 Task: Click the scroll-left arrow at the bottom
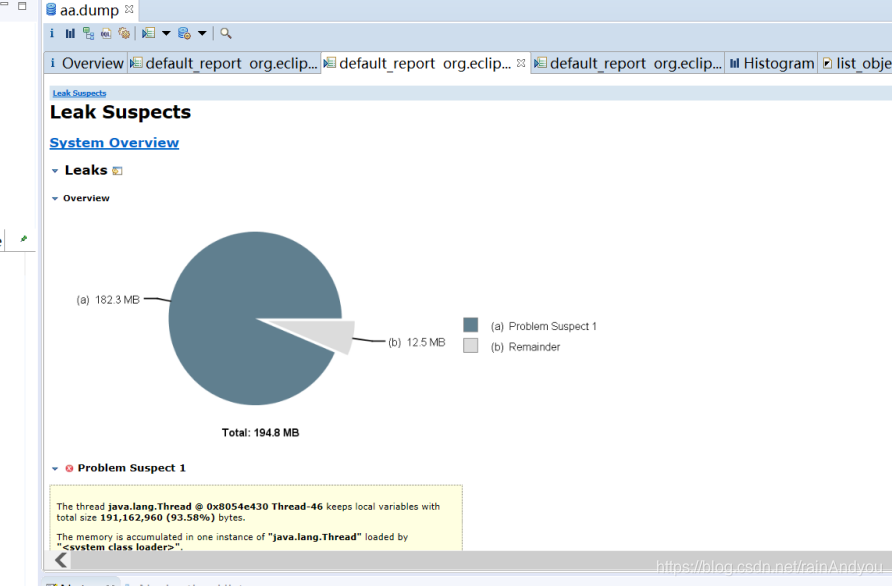pos(61,560)
